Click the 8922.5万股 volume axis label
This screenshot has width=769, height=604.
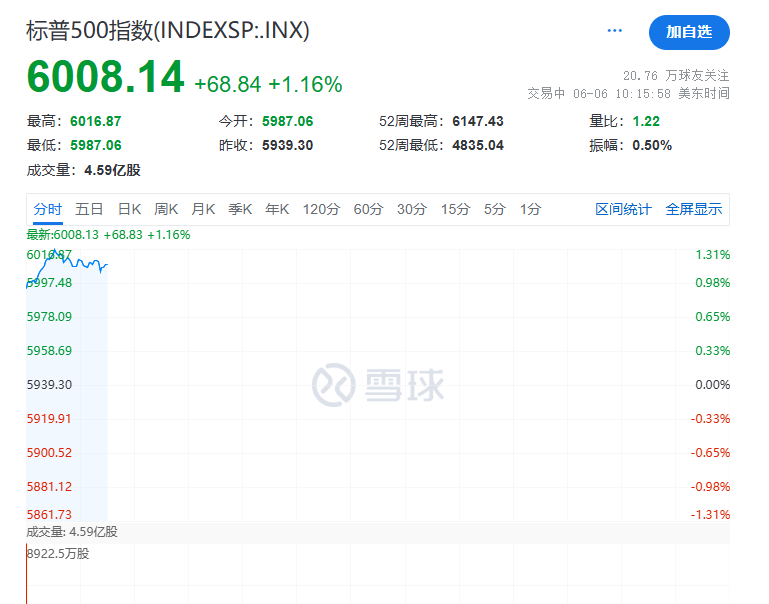click(58, 554)
